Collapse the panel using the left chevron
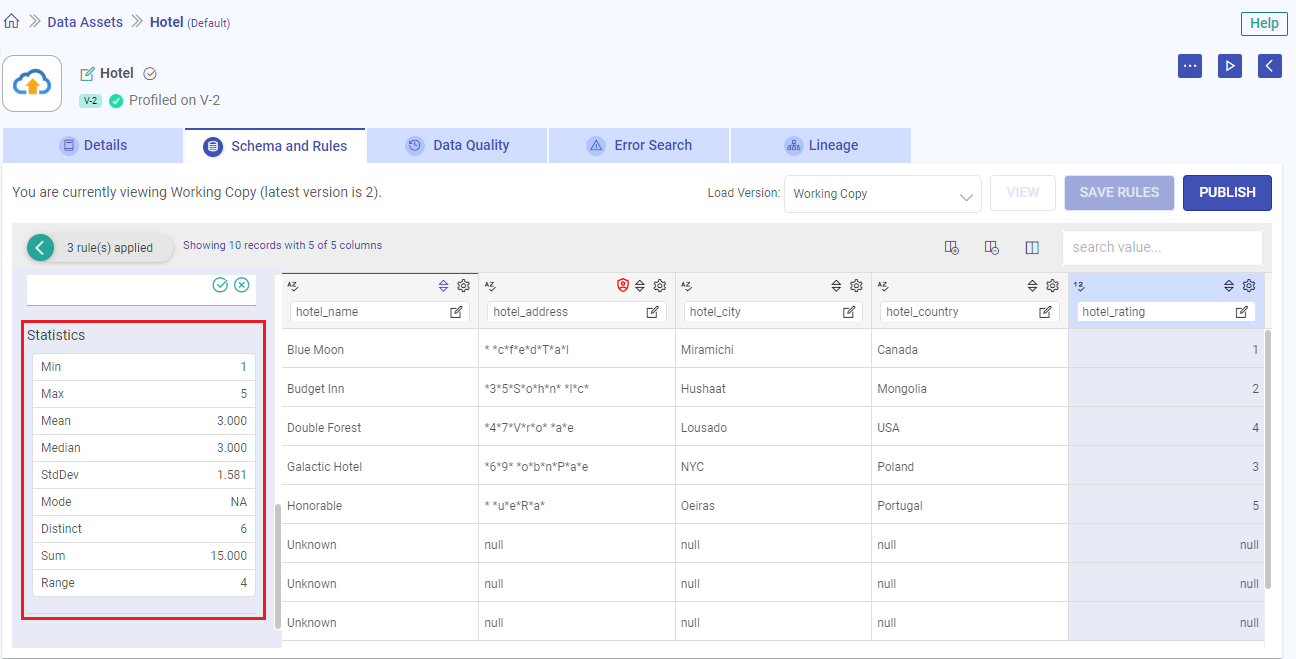The width and height of the screenshot is (1296, 659). pyautogui.click(x=1268, y=65)
